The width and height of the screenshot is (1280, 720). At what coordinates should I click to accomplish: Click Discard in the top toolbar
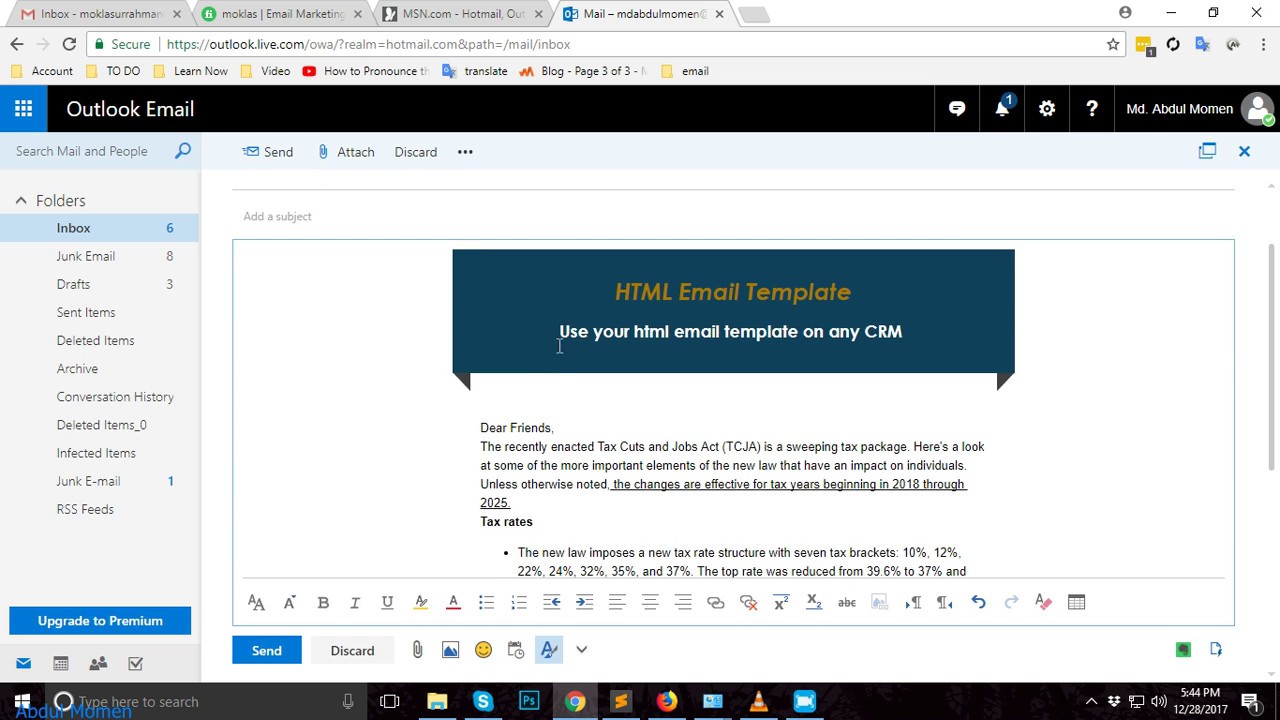(416, 152)
